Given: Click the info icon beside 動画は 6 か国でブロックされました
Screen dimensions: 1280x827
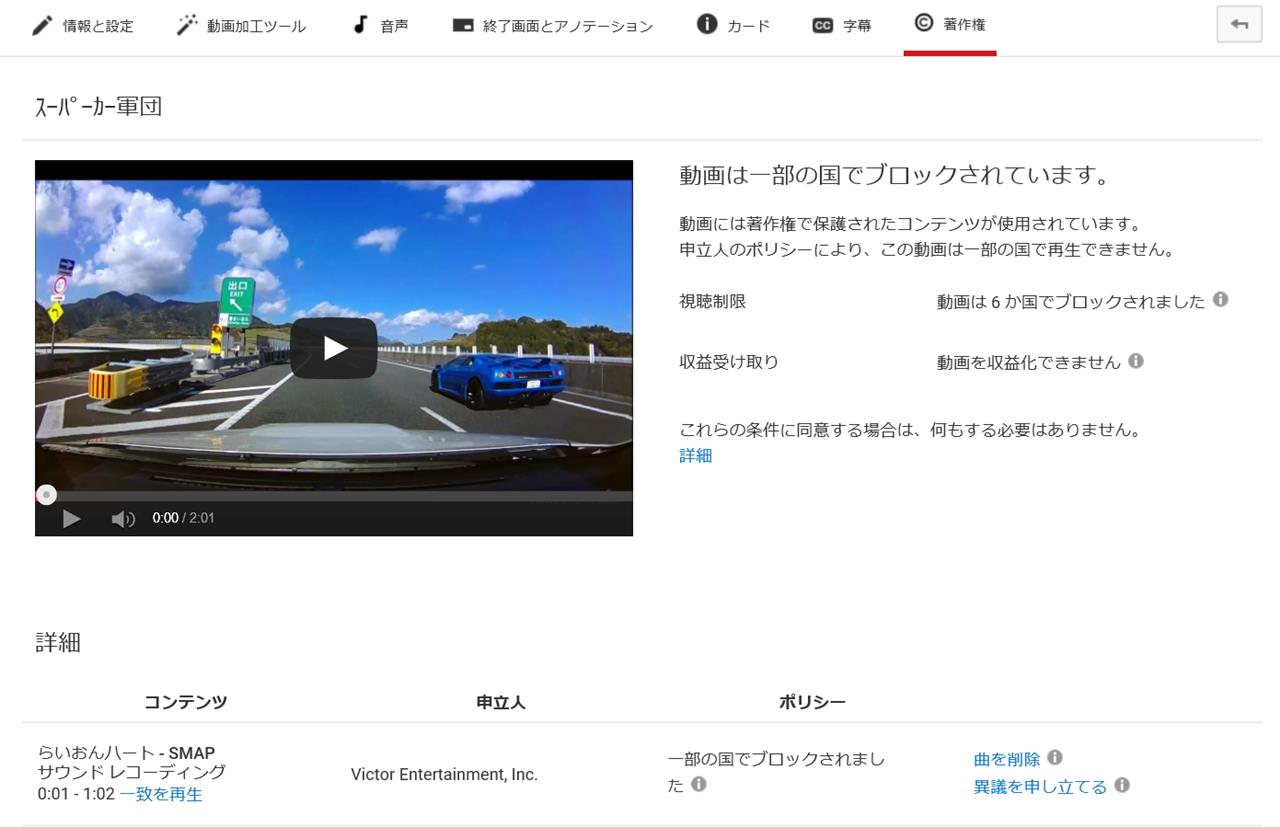Looking at the screenshot, I should click(1220, 300).
